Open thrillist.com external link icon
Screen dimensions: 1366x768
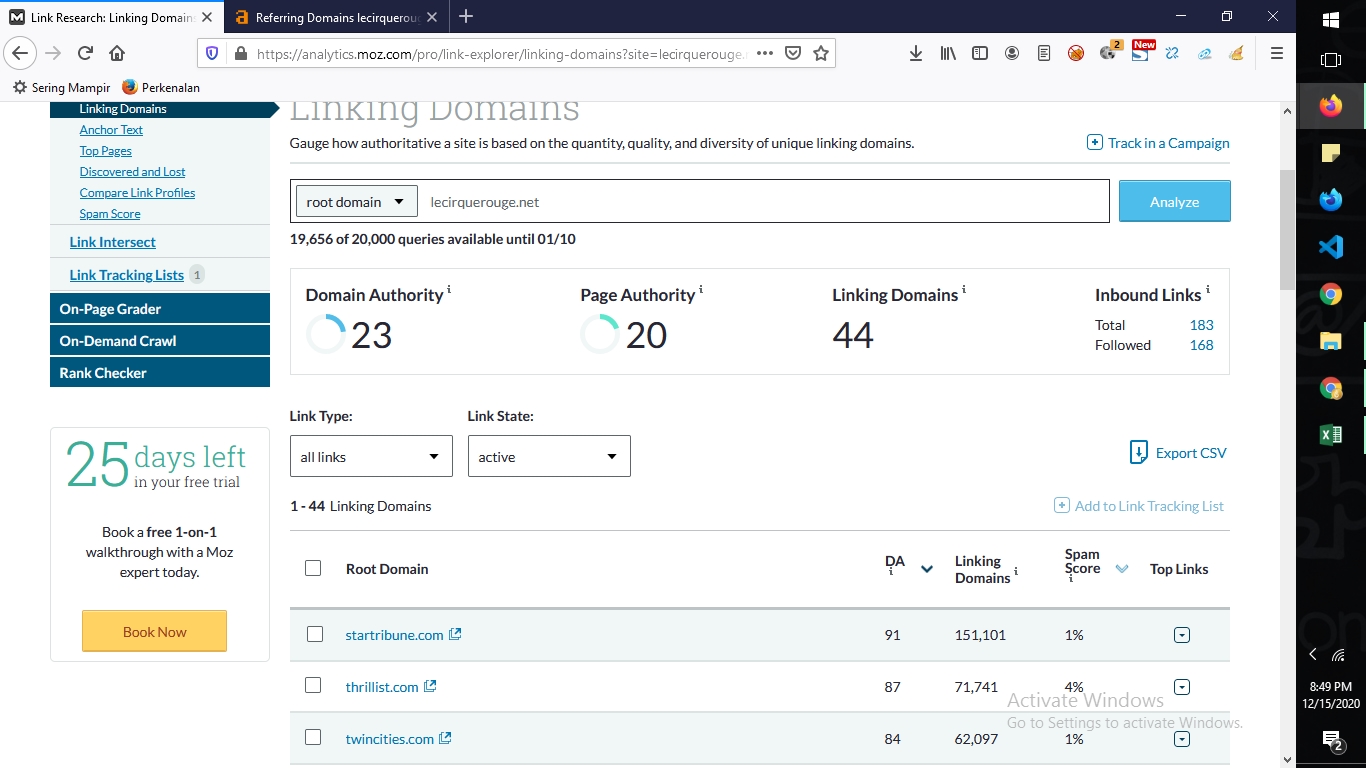pyautogui.click(x=430, y=686)
